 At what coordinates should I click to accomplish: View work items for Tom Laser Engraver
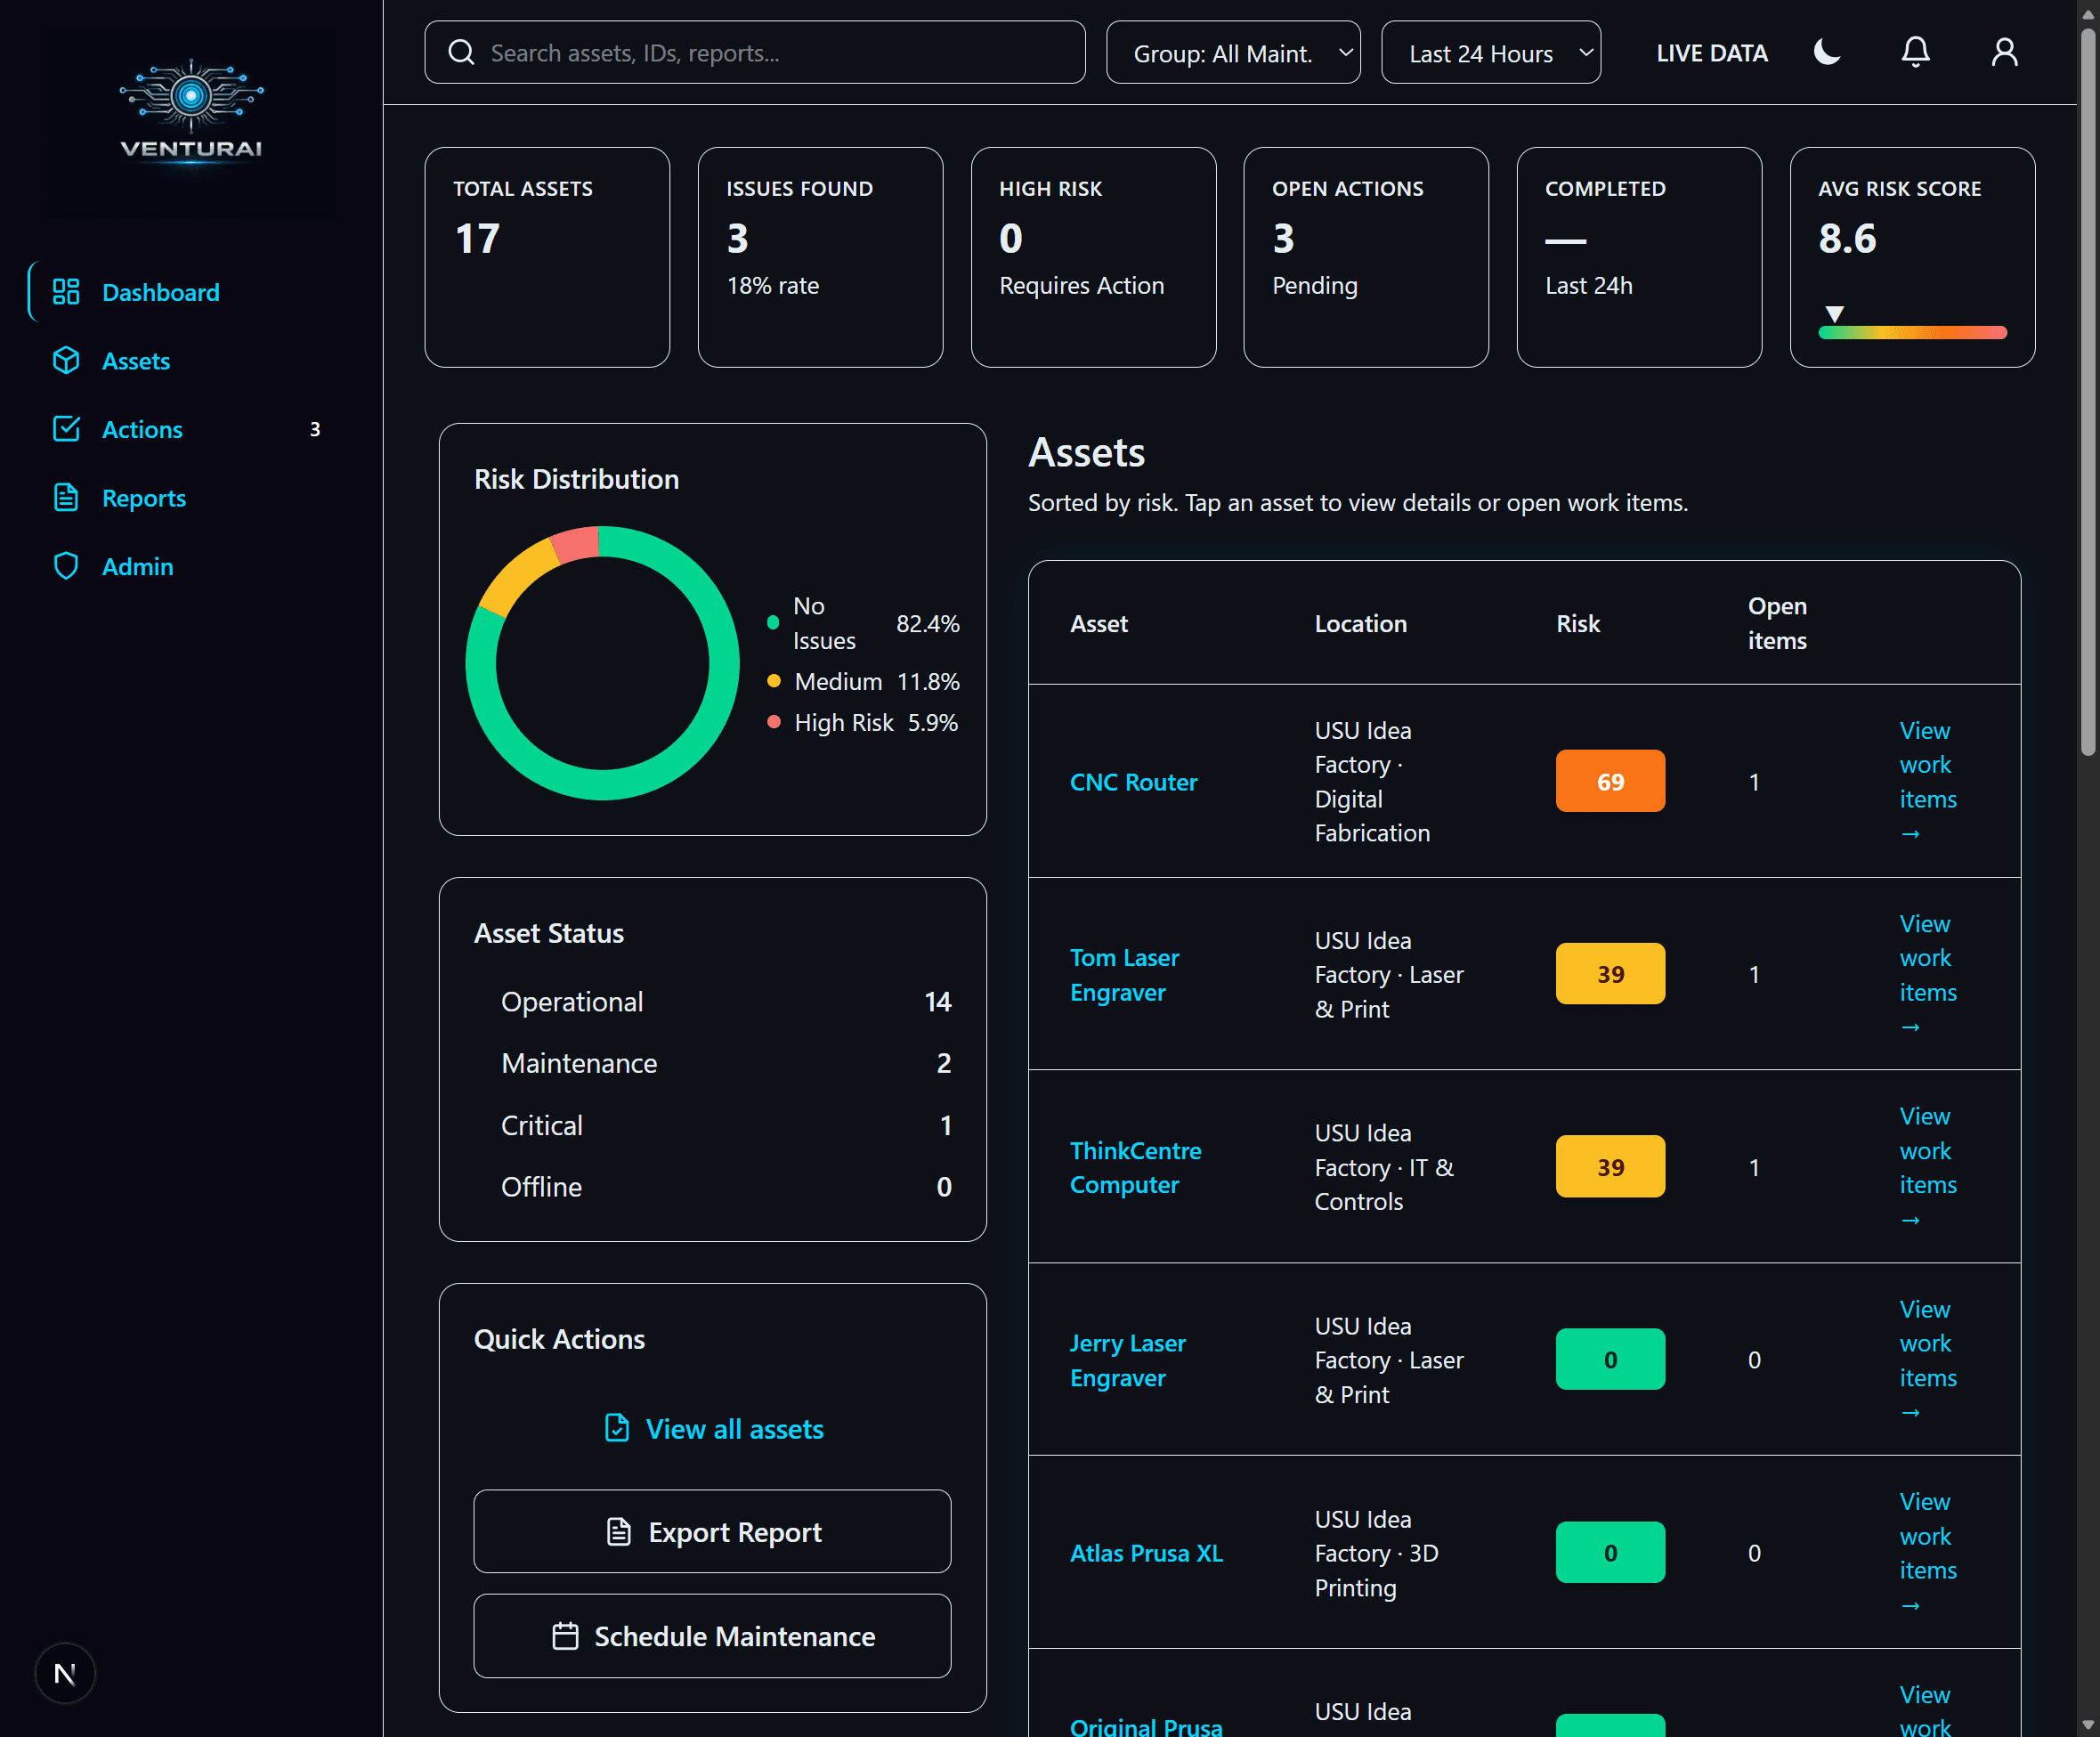1927,974
